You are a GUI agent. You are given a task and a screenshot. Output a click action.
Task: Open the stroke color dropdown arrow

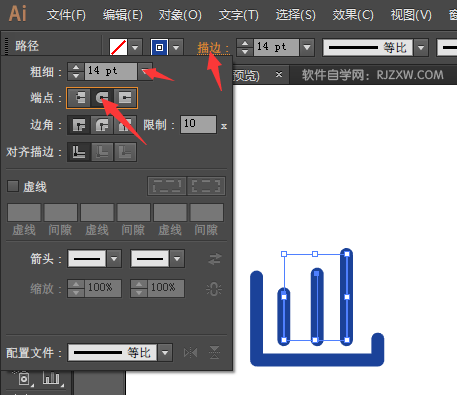(176, 47)
